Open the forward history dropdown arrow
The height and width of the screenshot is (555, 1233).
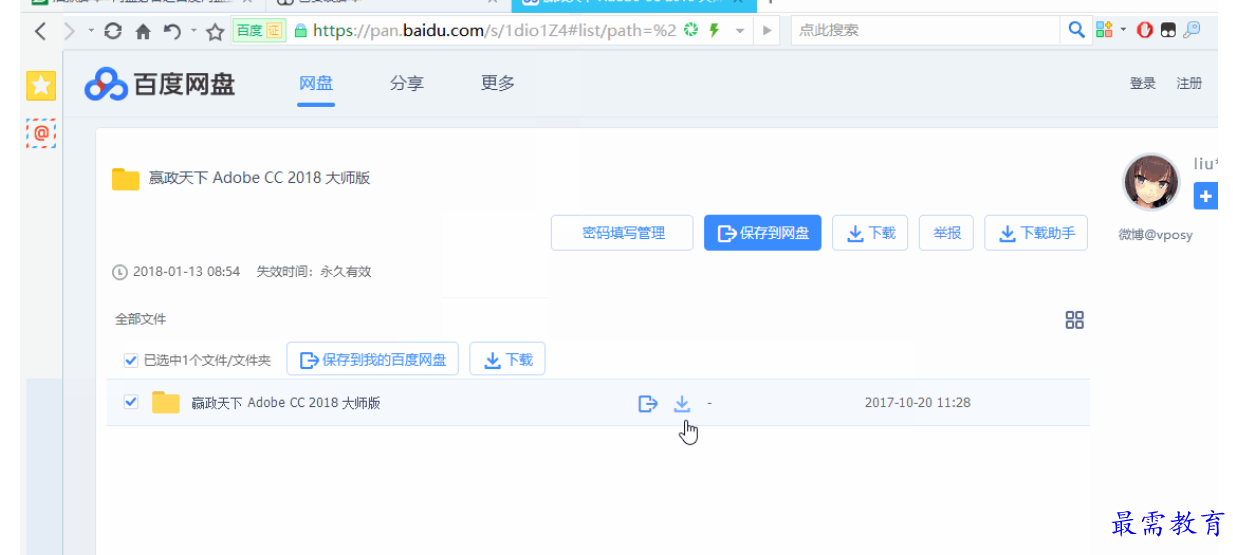(x=91, y=31)
